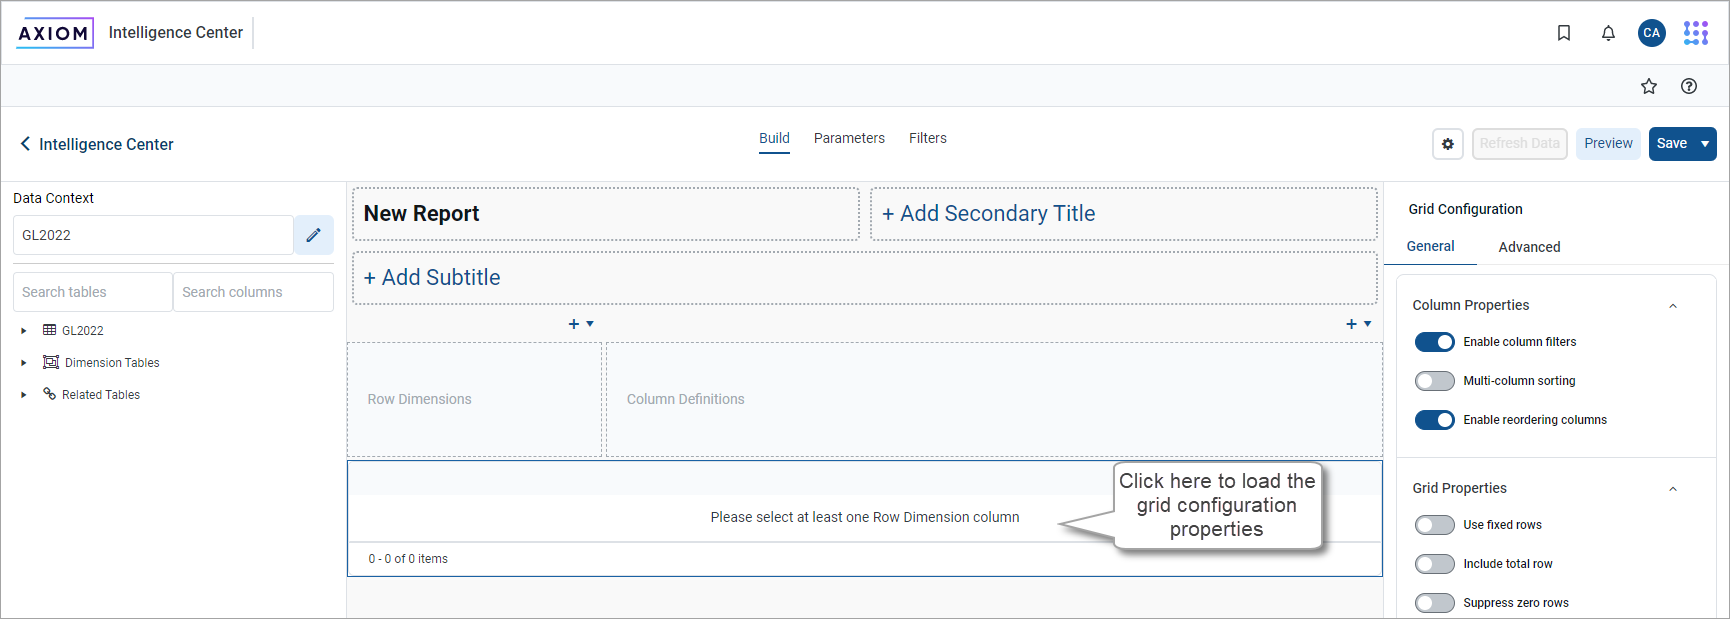Open the notifications bell
1730x619 pixels.
[1608, 33]
